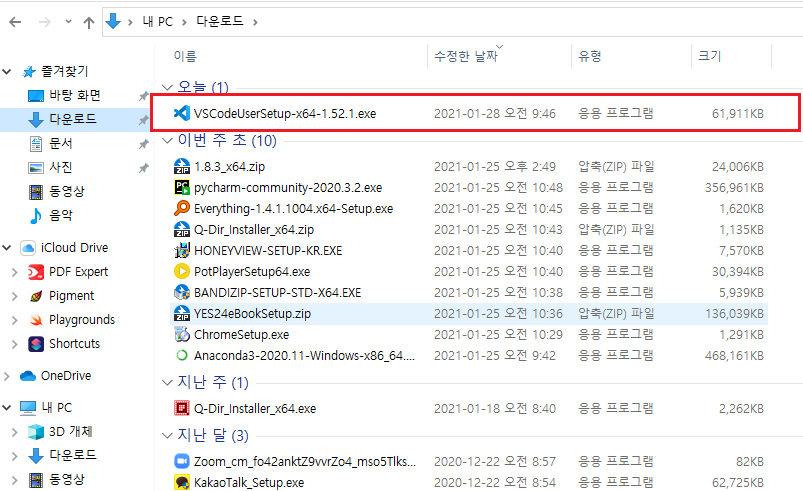Click the pin icon next to 문서
This screenshot has width=803, height=491.
coord(144,144)
